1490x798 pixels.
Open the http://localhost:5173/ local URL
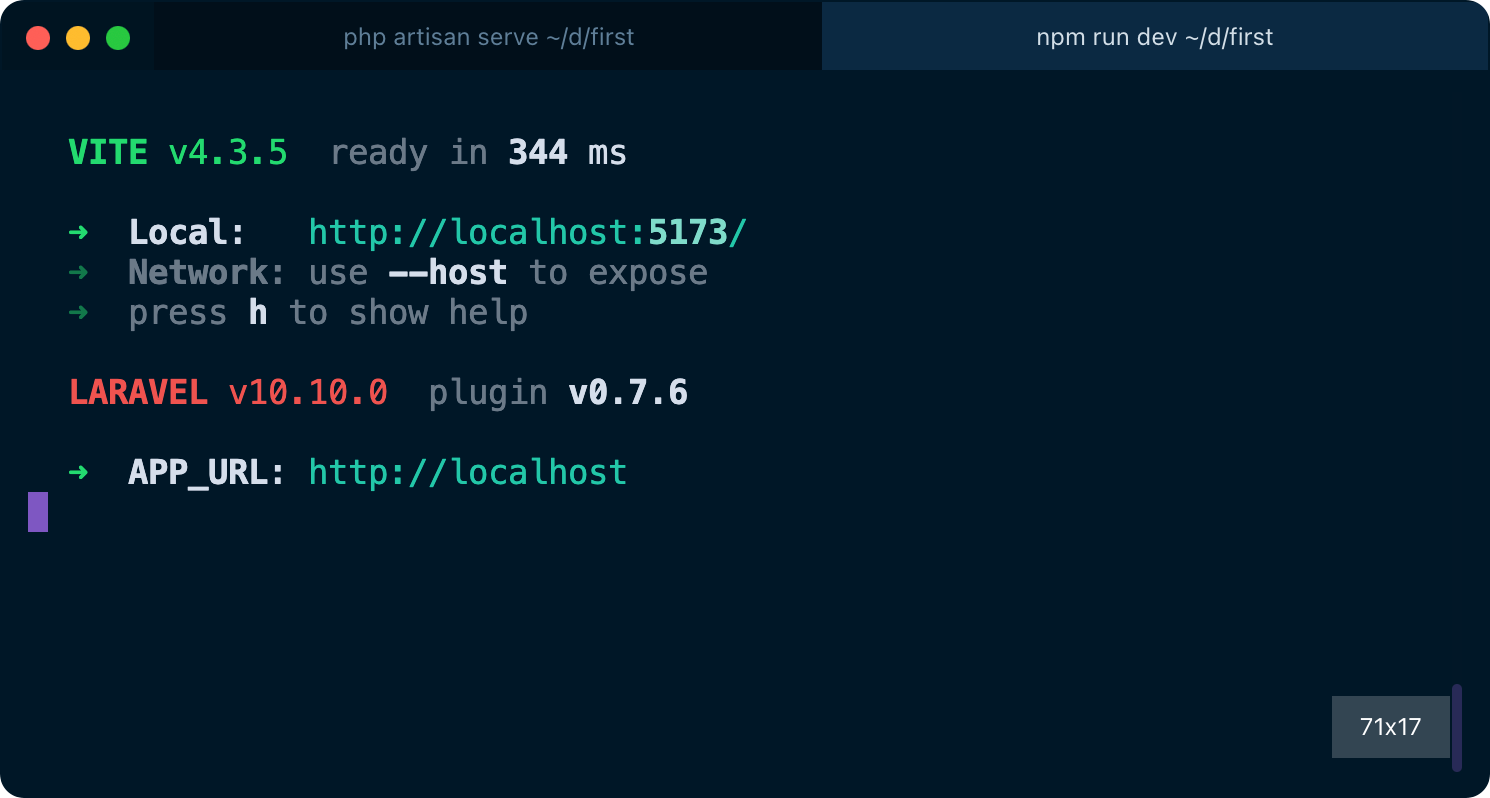click(527, 233)
